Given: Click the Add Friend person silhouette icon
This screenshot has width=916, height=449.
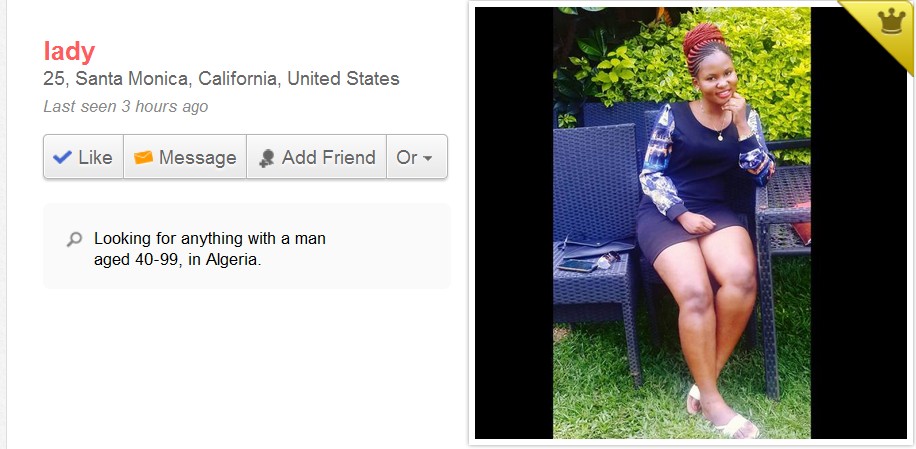Looking at the screenshot, I should 267,158.
